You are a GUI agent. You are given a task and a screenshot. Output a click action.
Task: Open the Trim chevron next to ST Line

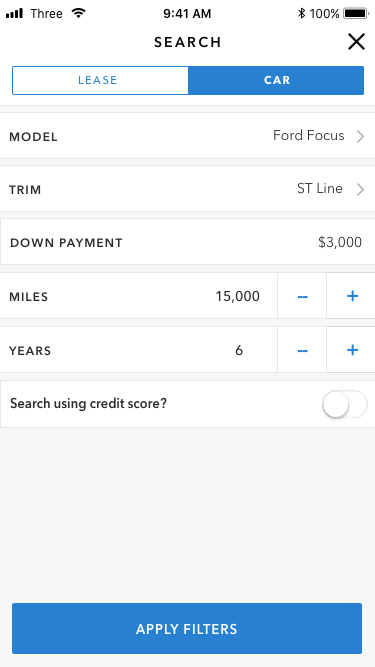click(x=361, y=189)
